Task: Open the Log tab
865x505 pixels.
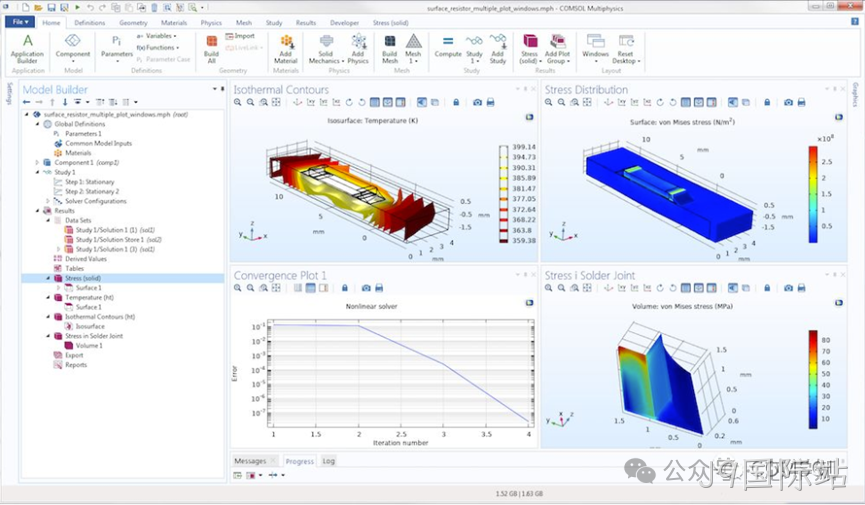Action: (x=328, y=461)
